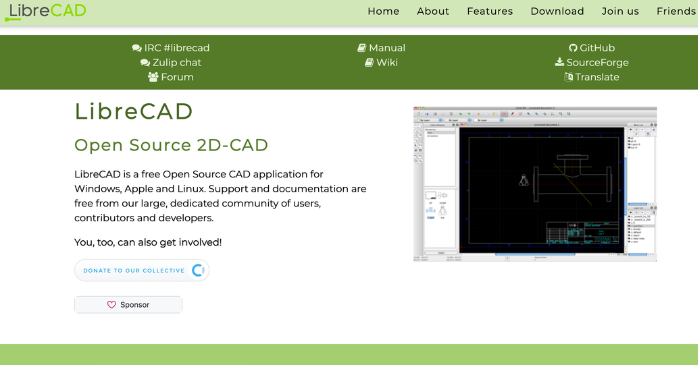Click the Sponsor button
Image resolution: width=698 pixels, height=365 pixels.
[128, 305]
